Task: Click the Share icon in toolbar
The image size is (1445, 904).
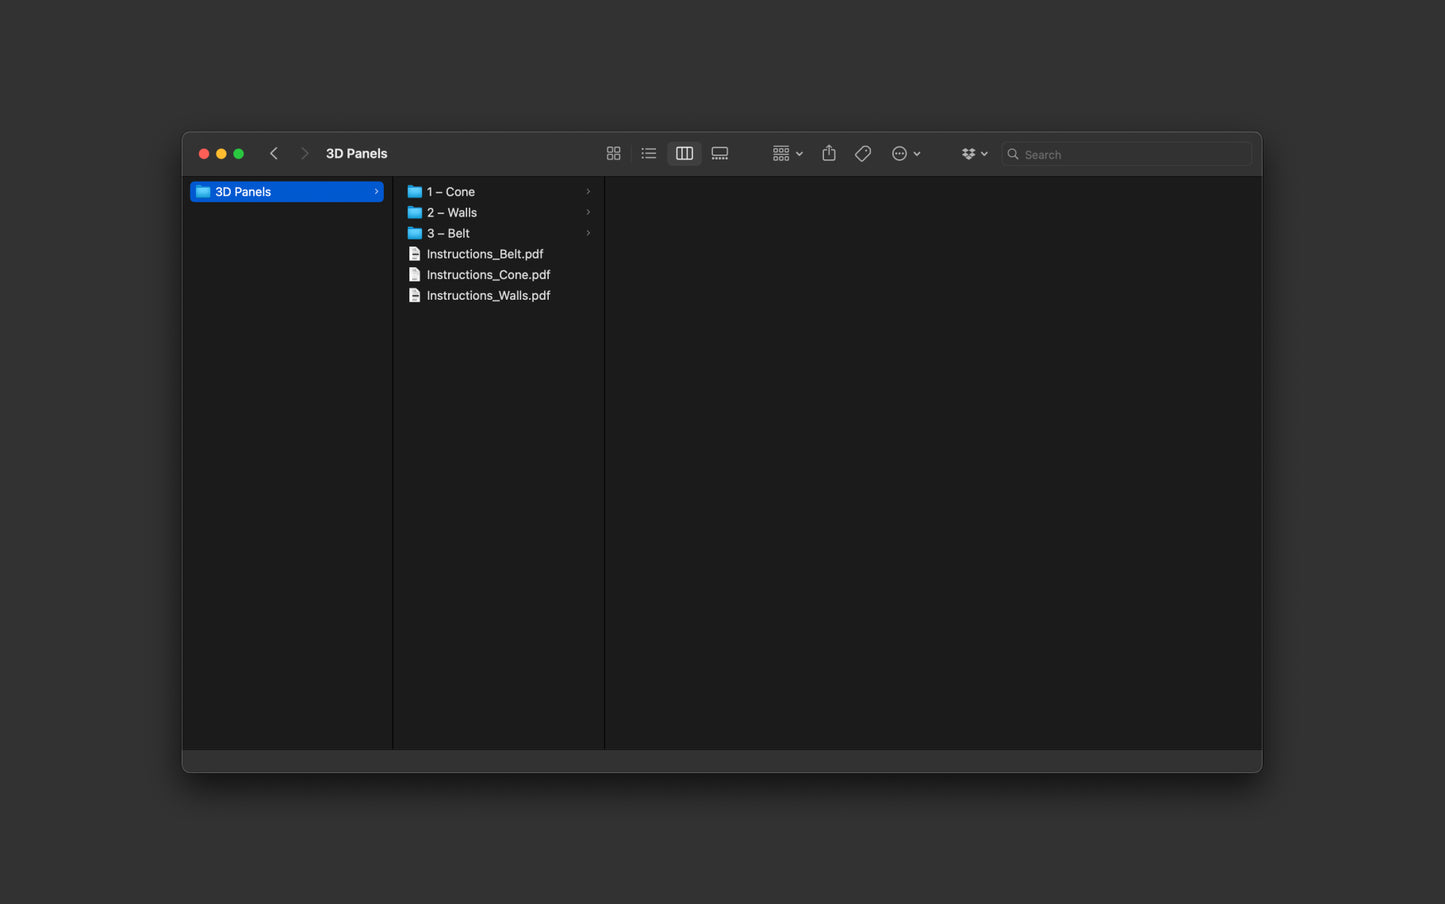Action: 829,154
